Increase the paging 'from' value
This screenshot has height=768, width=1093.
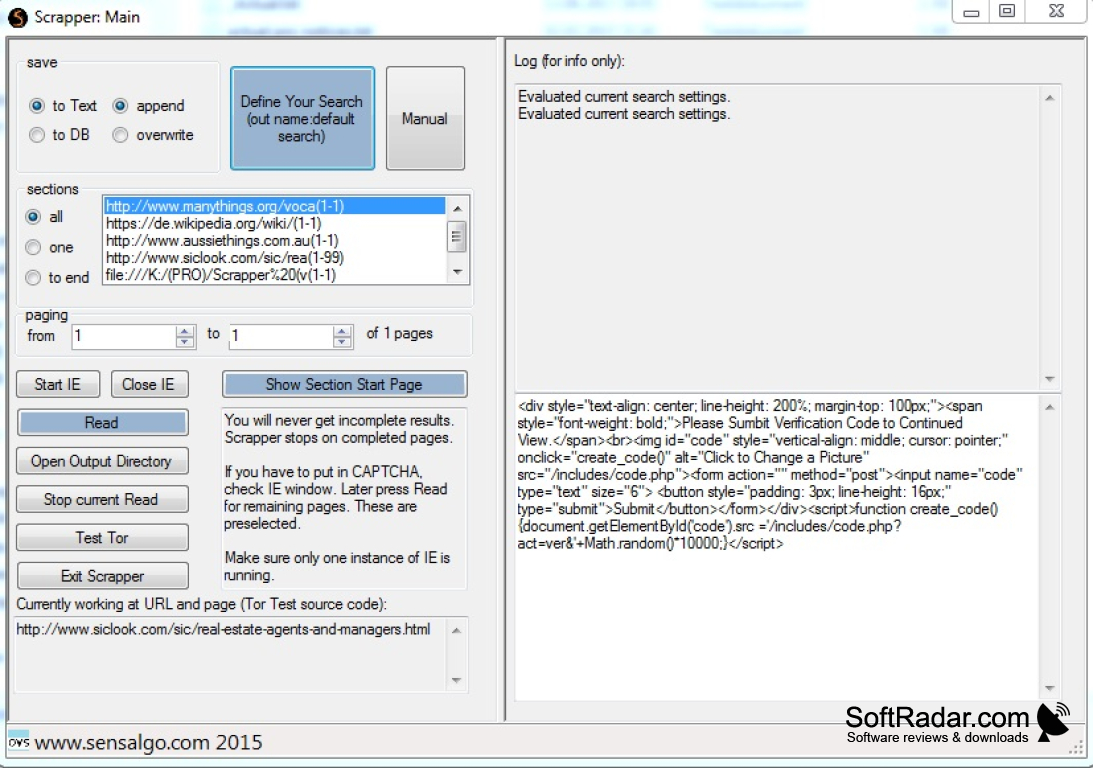pyautogui.click(x=185, y=331)
